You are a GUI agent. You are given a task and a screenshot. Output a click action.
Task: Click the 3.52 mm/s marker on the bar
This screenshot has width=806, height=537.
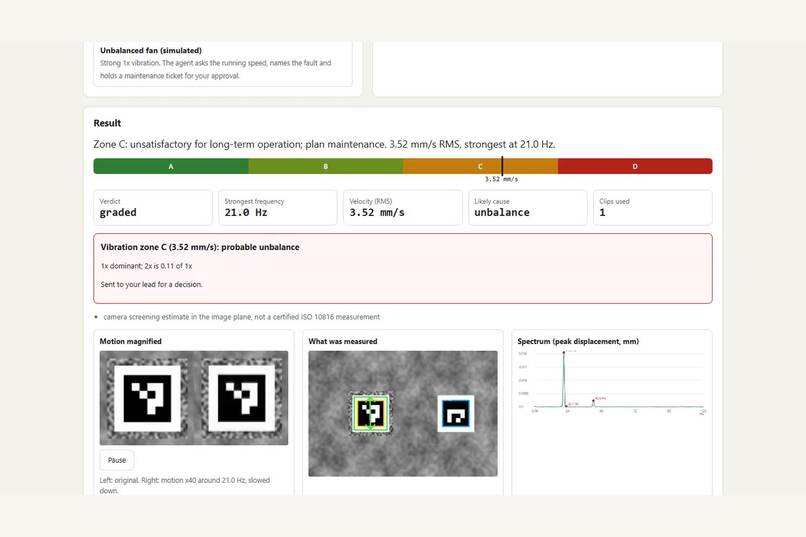502,167
